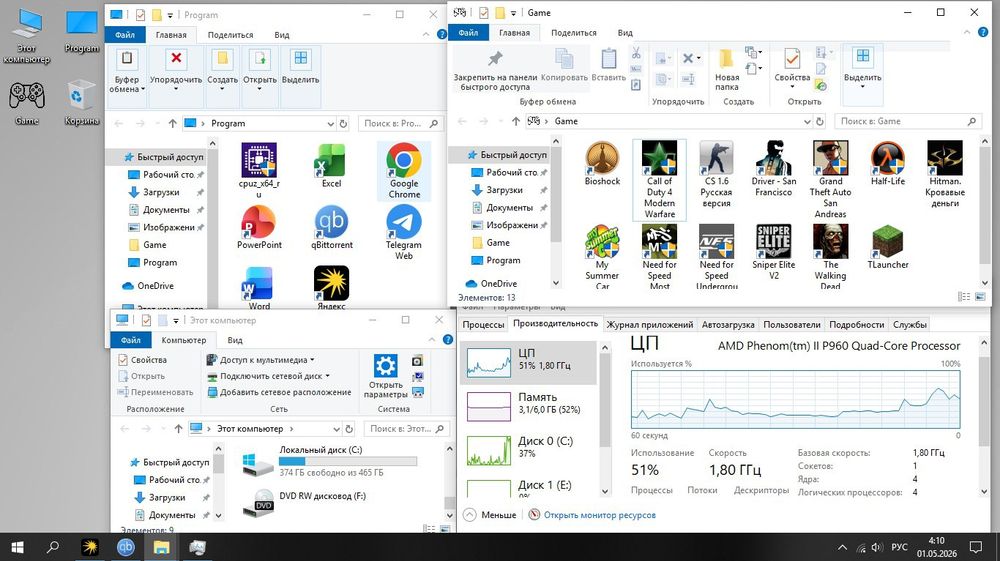Click РУС language indicator in taskbar

[899, 547]
